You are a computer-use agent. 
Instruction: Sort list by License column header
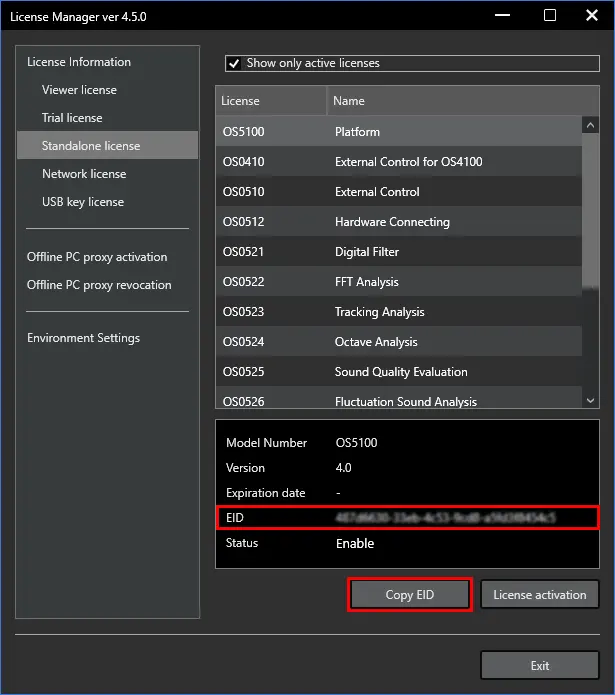[270, 101]
